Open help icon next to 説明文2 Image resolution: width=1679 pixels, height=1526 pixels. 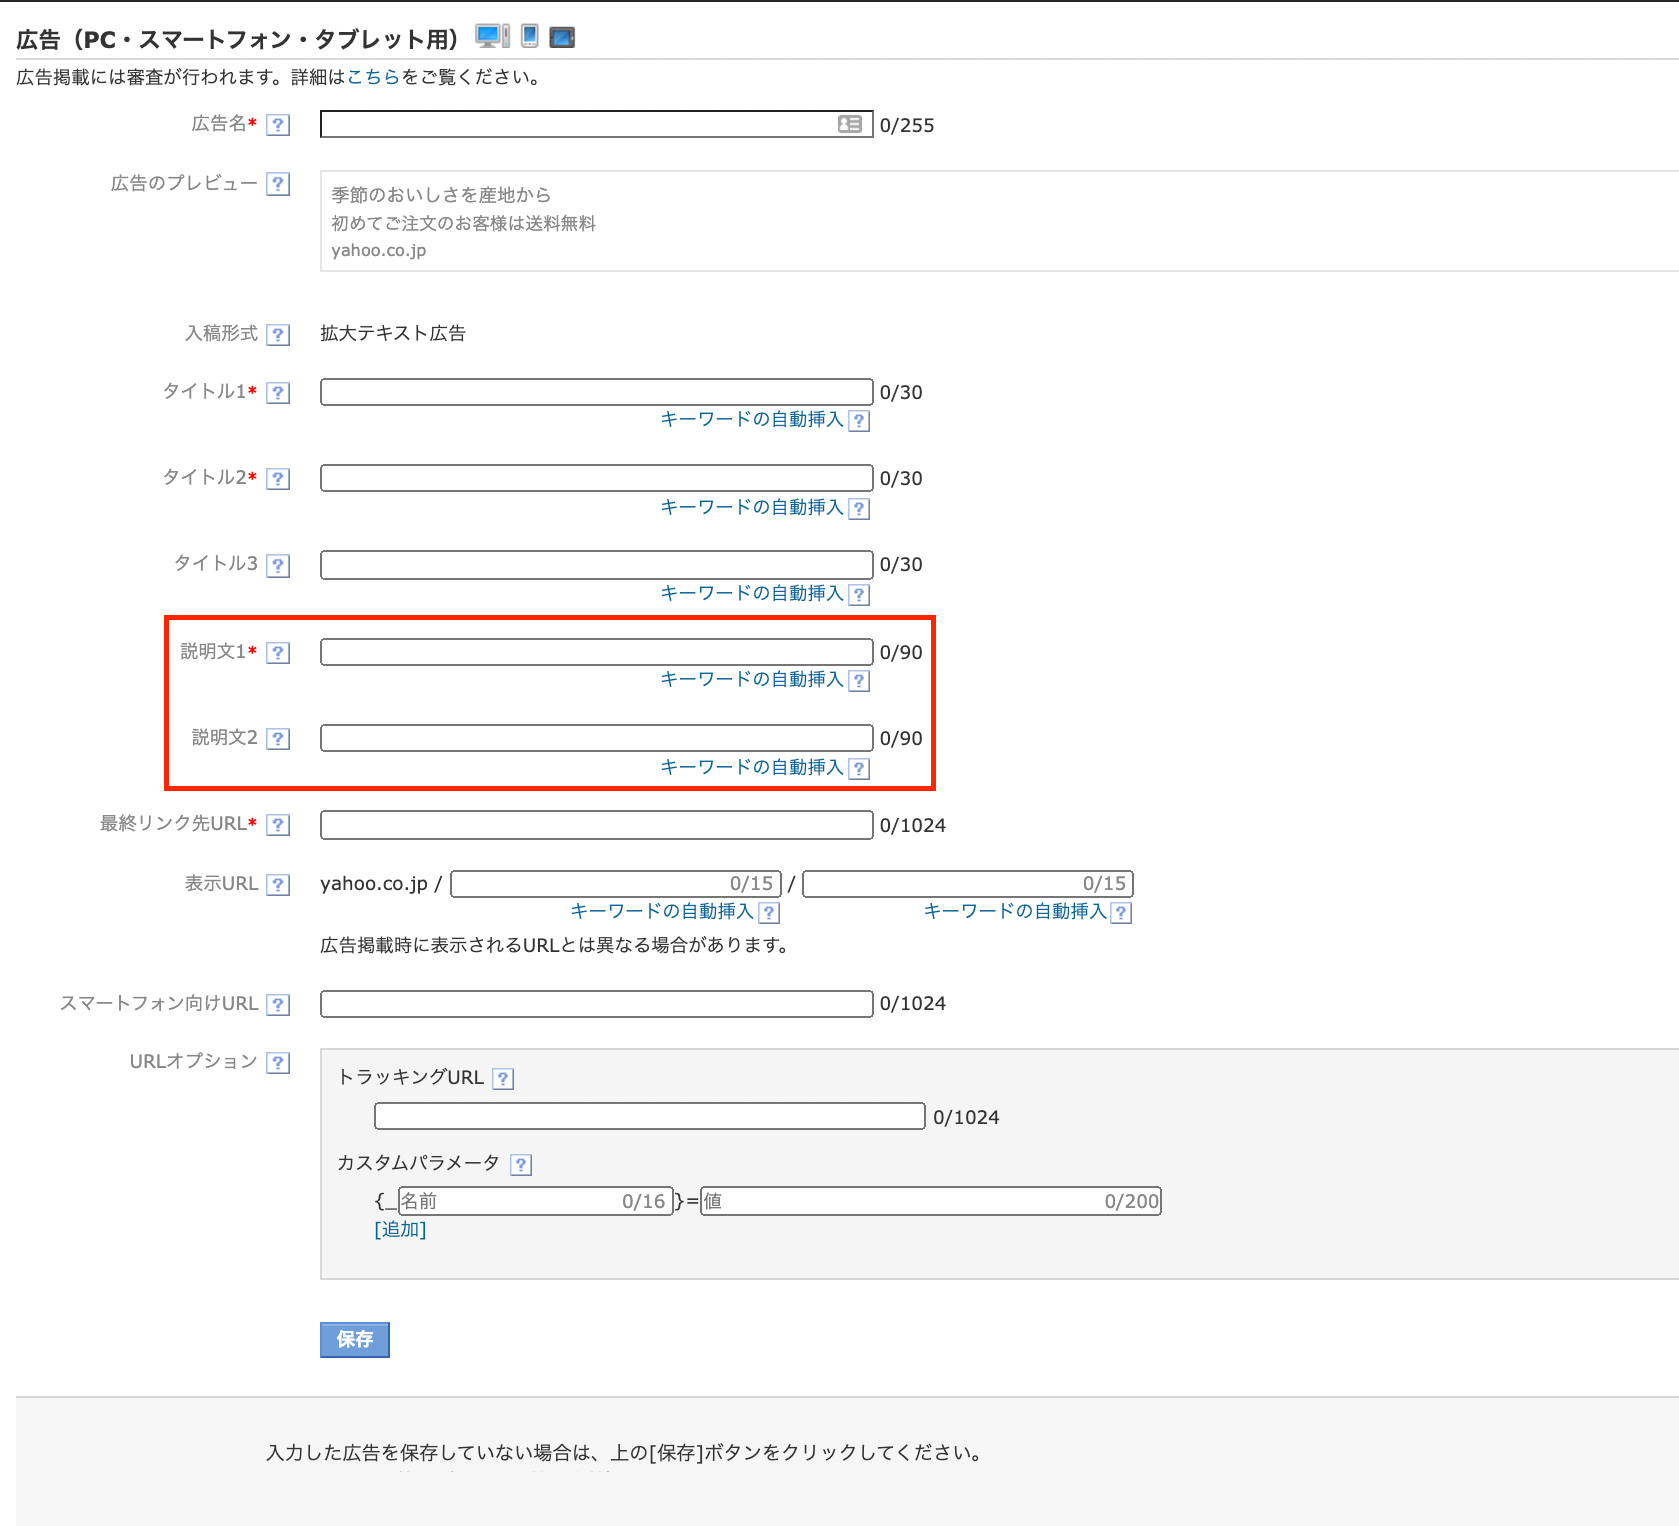[279, 738]
